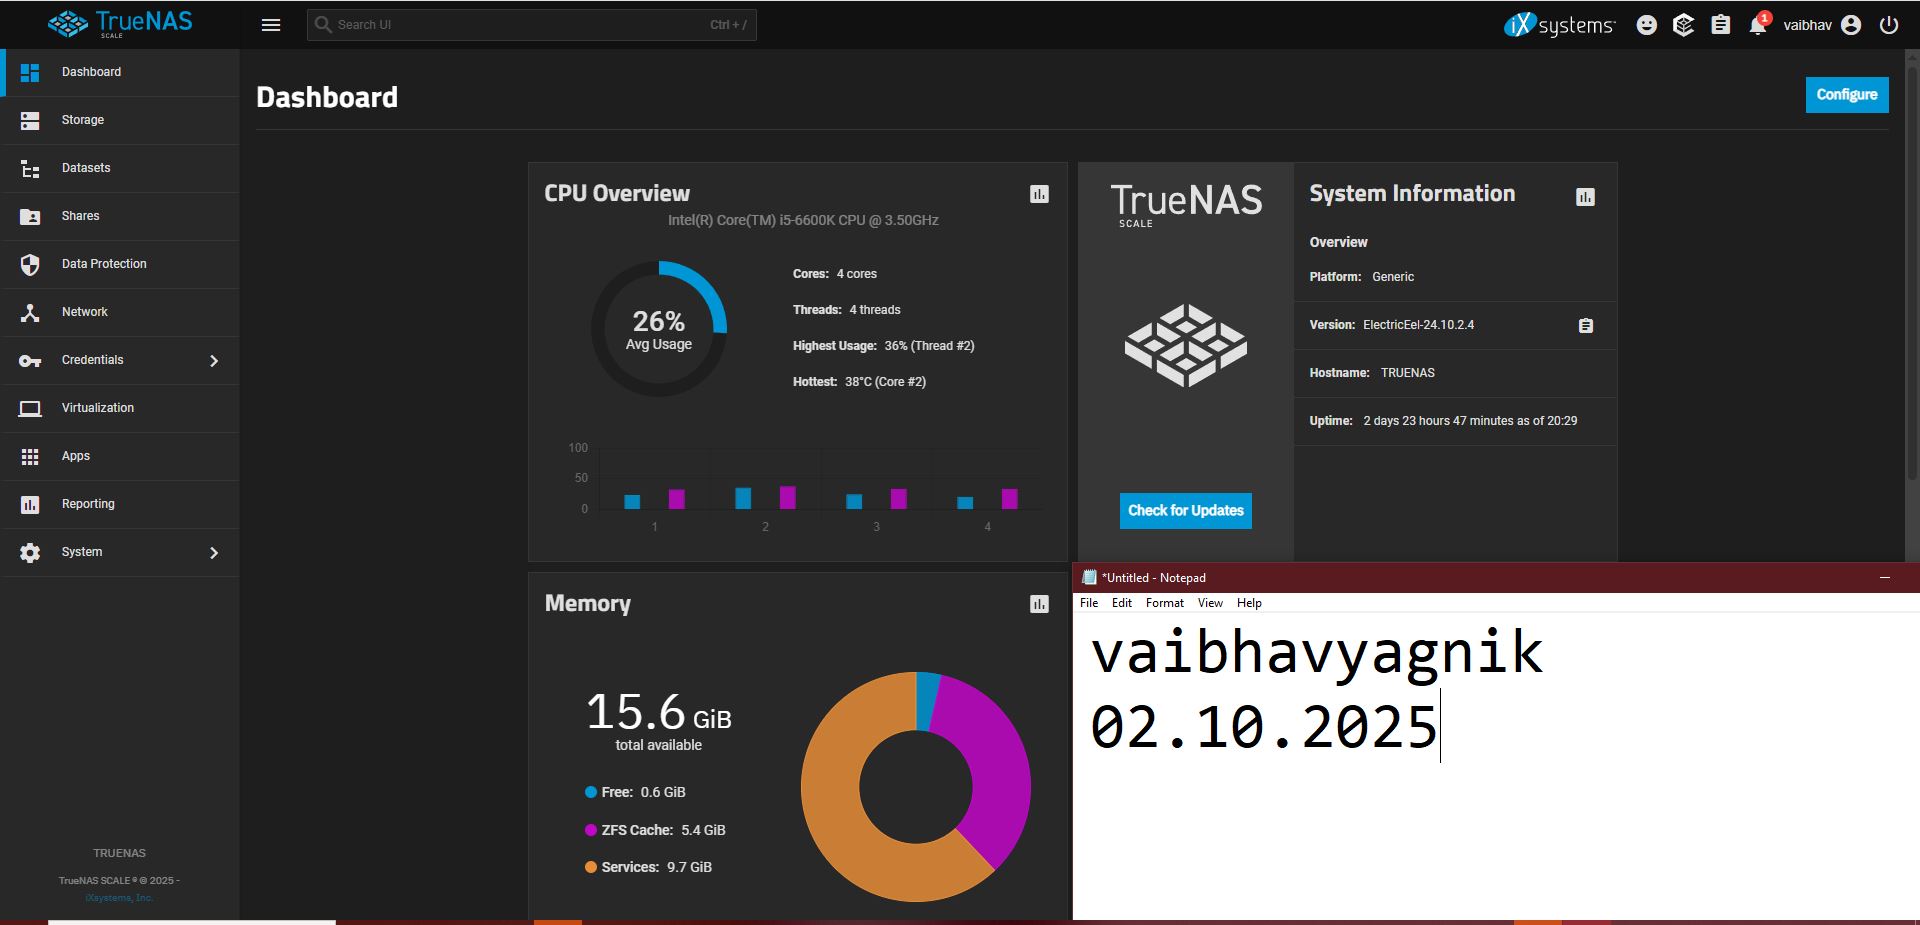Open the CPU Overview reports icon
Screen dimensions: 1920x925
(x=1039, y=194)
